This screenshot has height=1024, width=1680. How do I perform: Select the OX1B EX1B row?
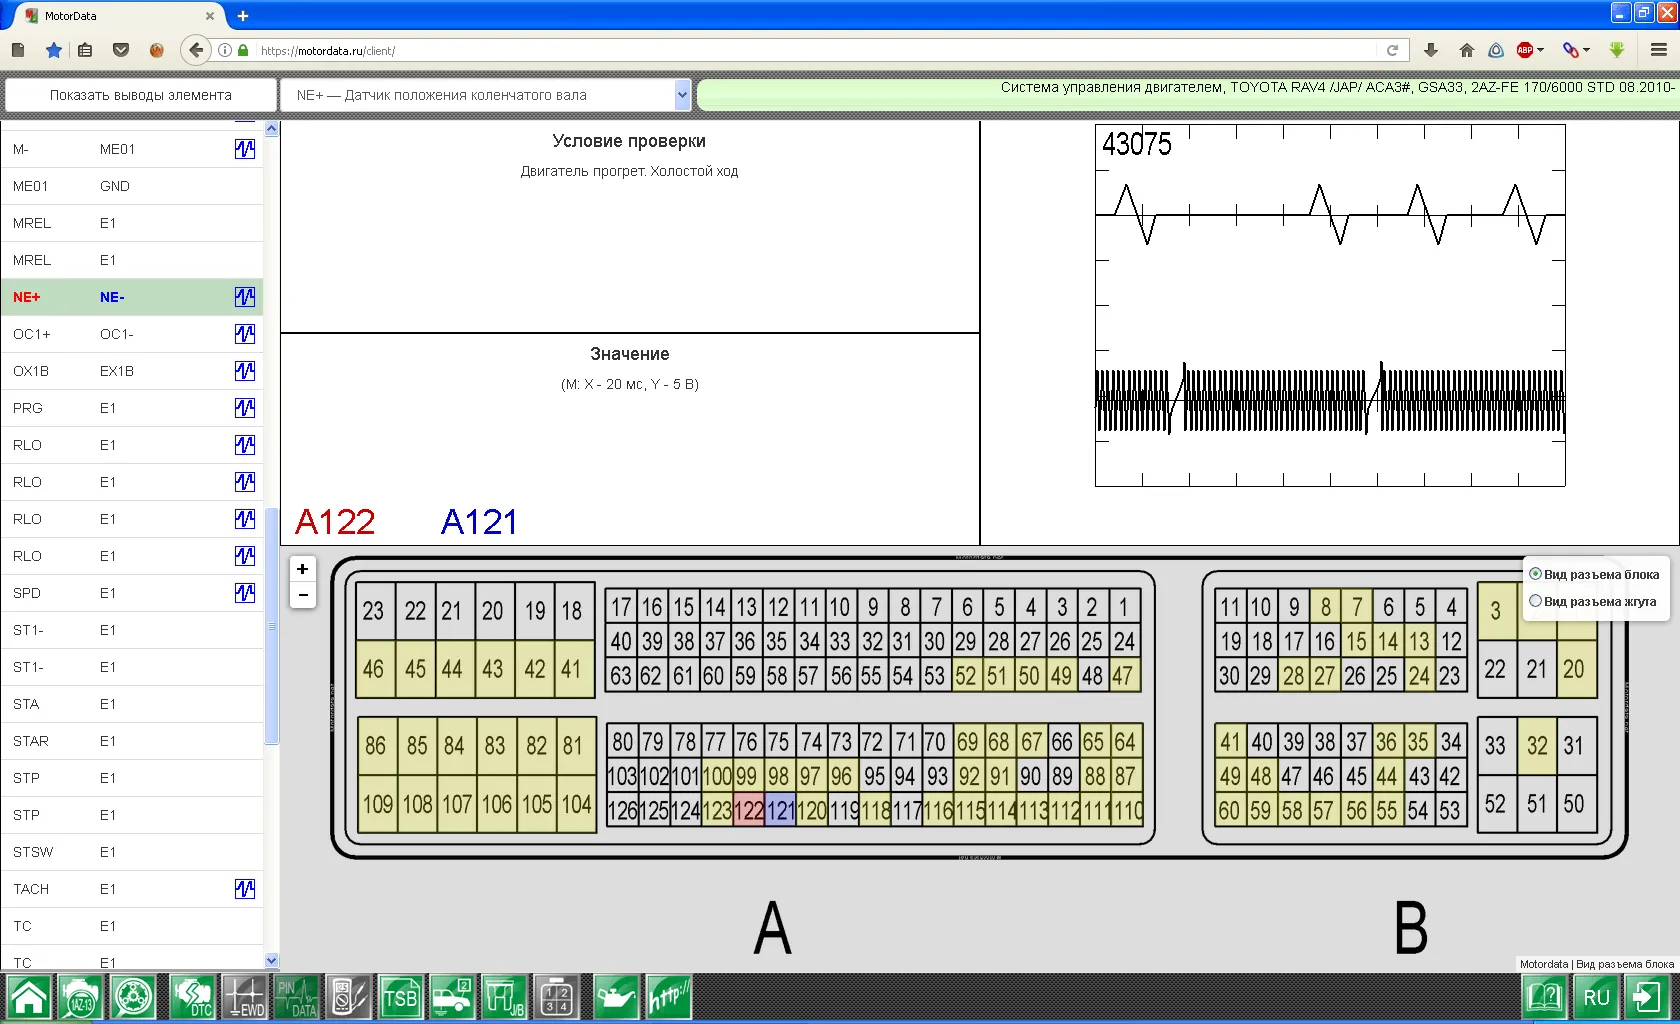(x=132, y=371)
